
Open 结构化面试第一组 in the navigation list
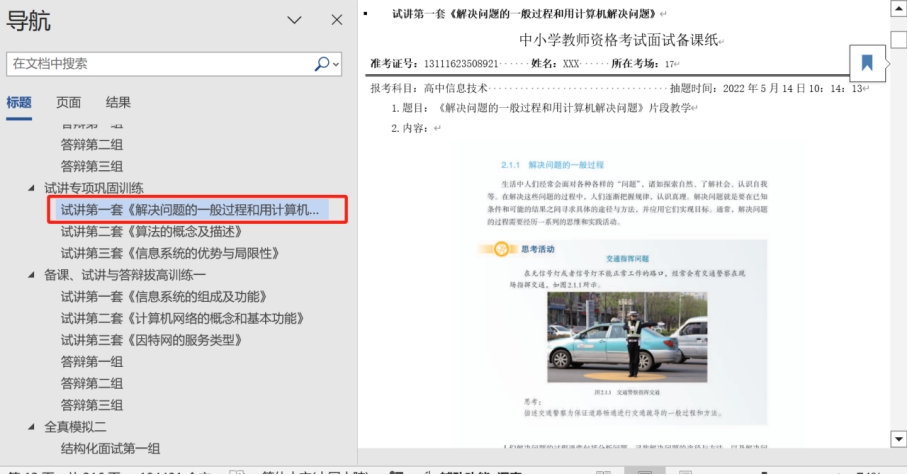coord(110,448)
